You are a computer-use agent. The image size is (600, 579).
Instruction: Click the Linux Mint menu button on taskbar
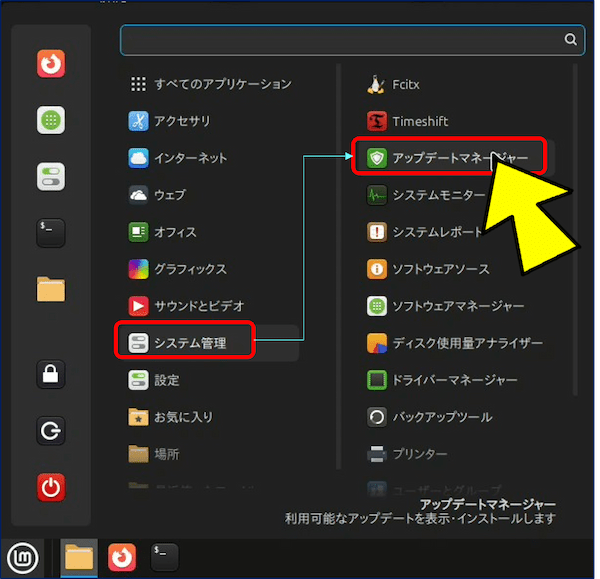click(x=21, y=556)
